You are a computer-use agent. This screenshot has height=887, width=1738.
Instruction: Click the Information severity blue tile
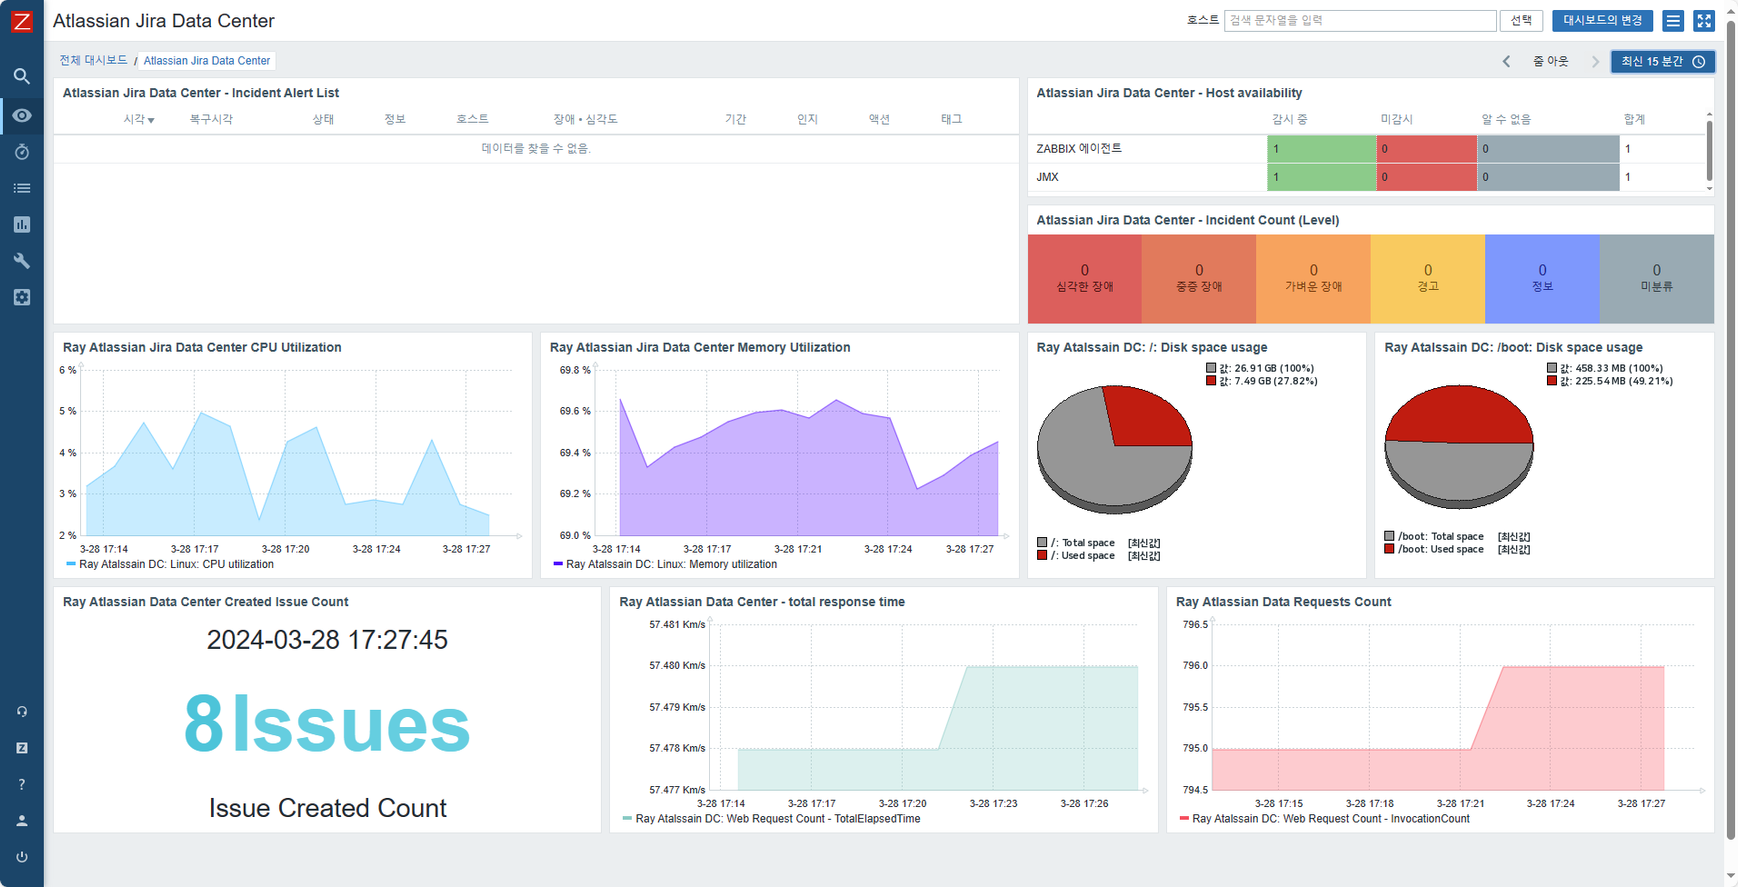(1542, 279)
